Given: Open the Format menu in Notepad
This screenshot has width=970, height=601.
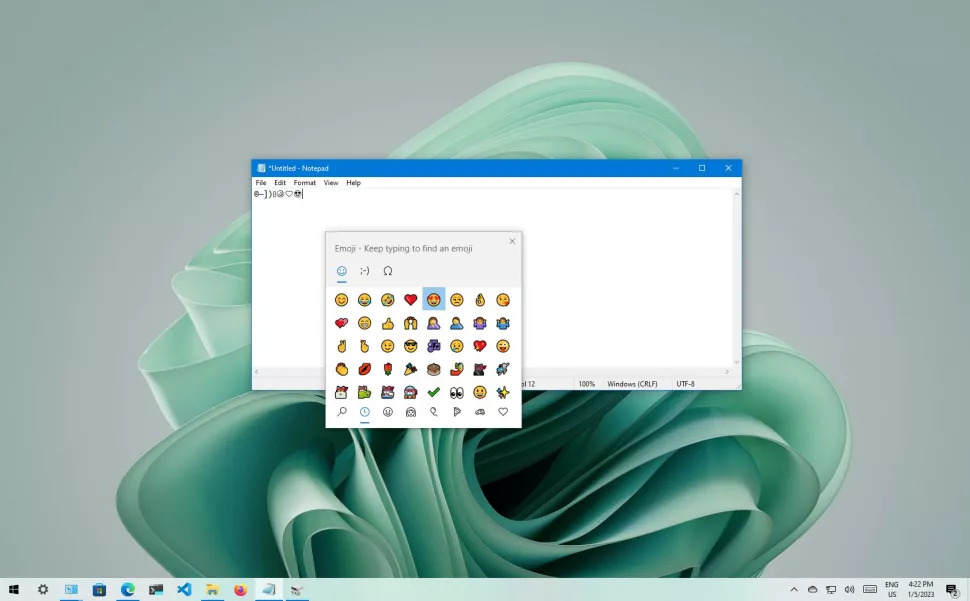Looking at the screenshot, I should coord(304,183).
